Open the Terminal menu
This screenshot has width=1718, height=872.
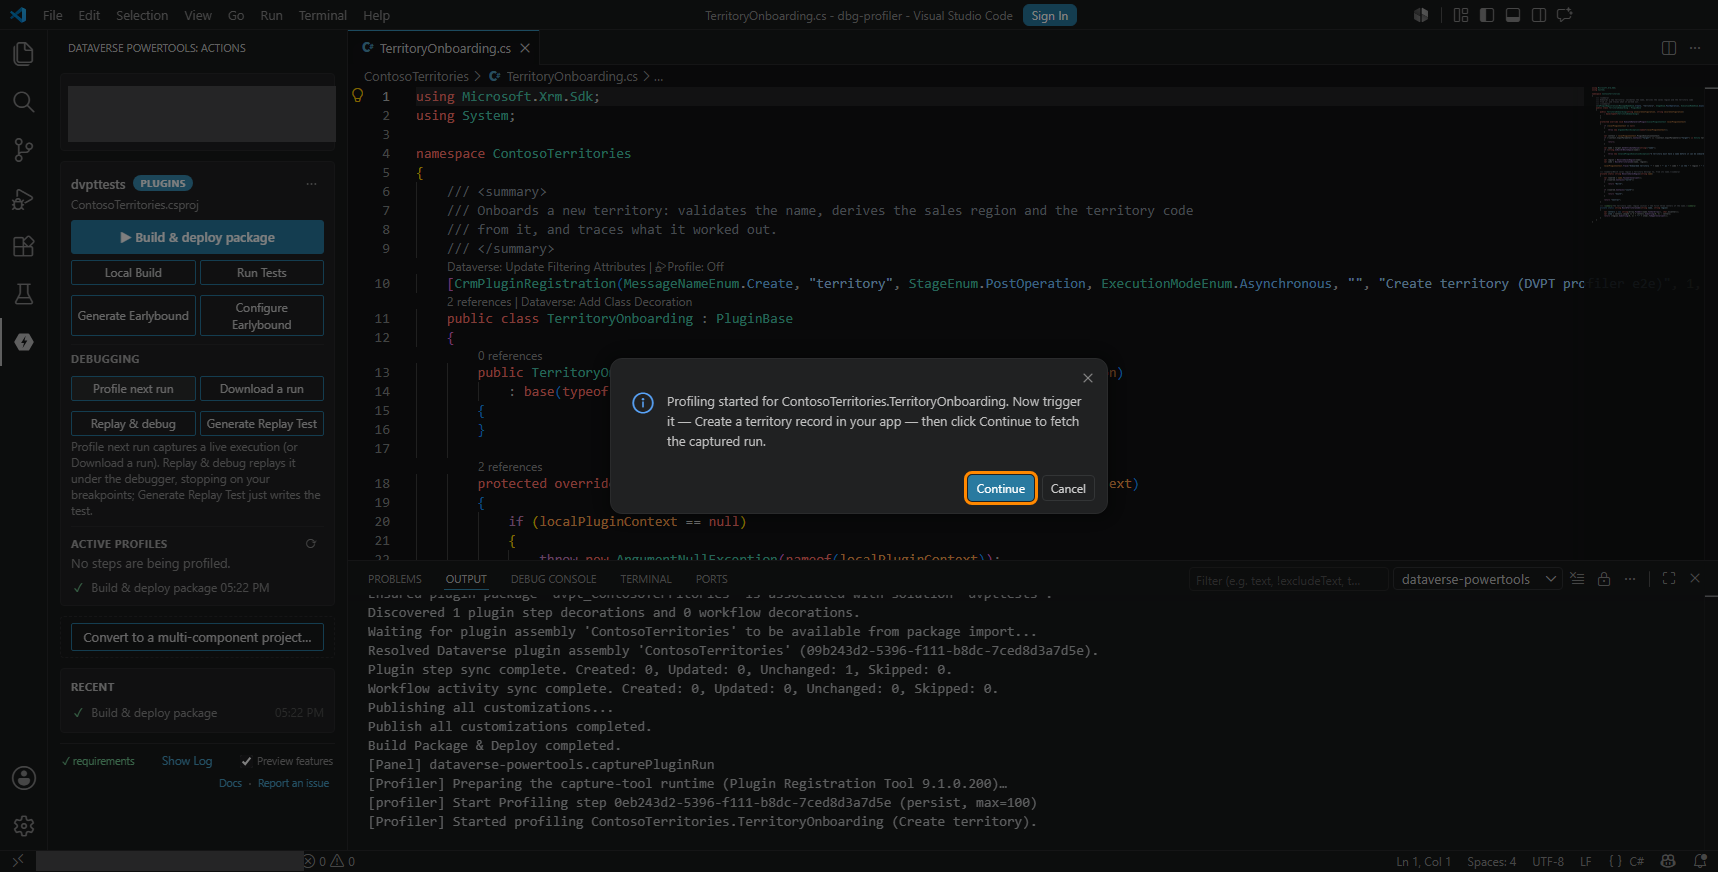pos(323,15)
